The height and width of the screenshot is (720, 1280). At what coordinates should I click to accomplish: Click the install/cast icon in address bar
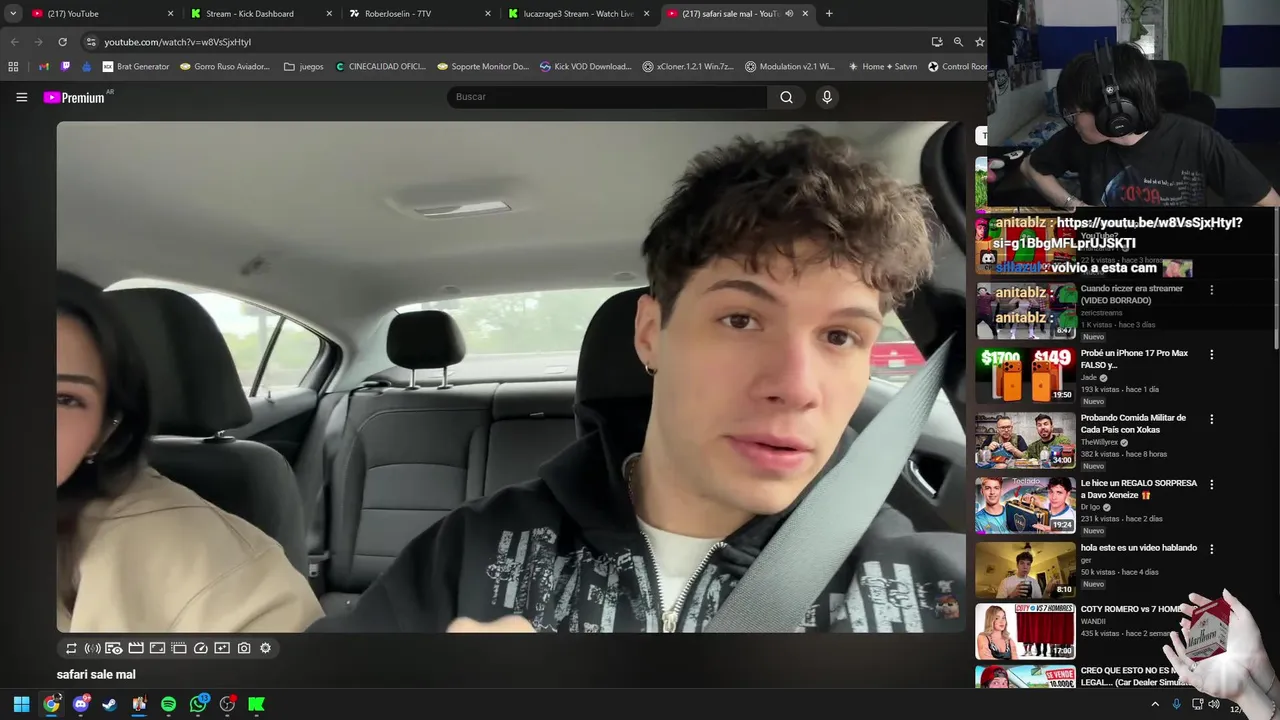pos(937,42)
